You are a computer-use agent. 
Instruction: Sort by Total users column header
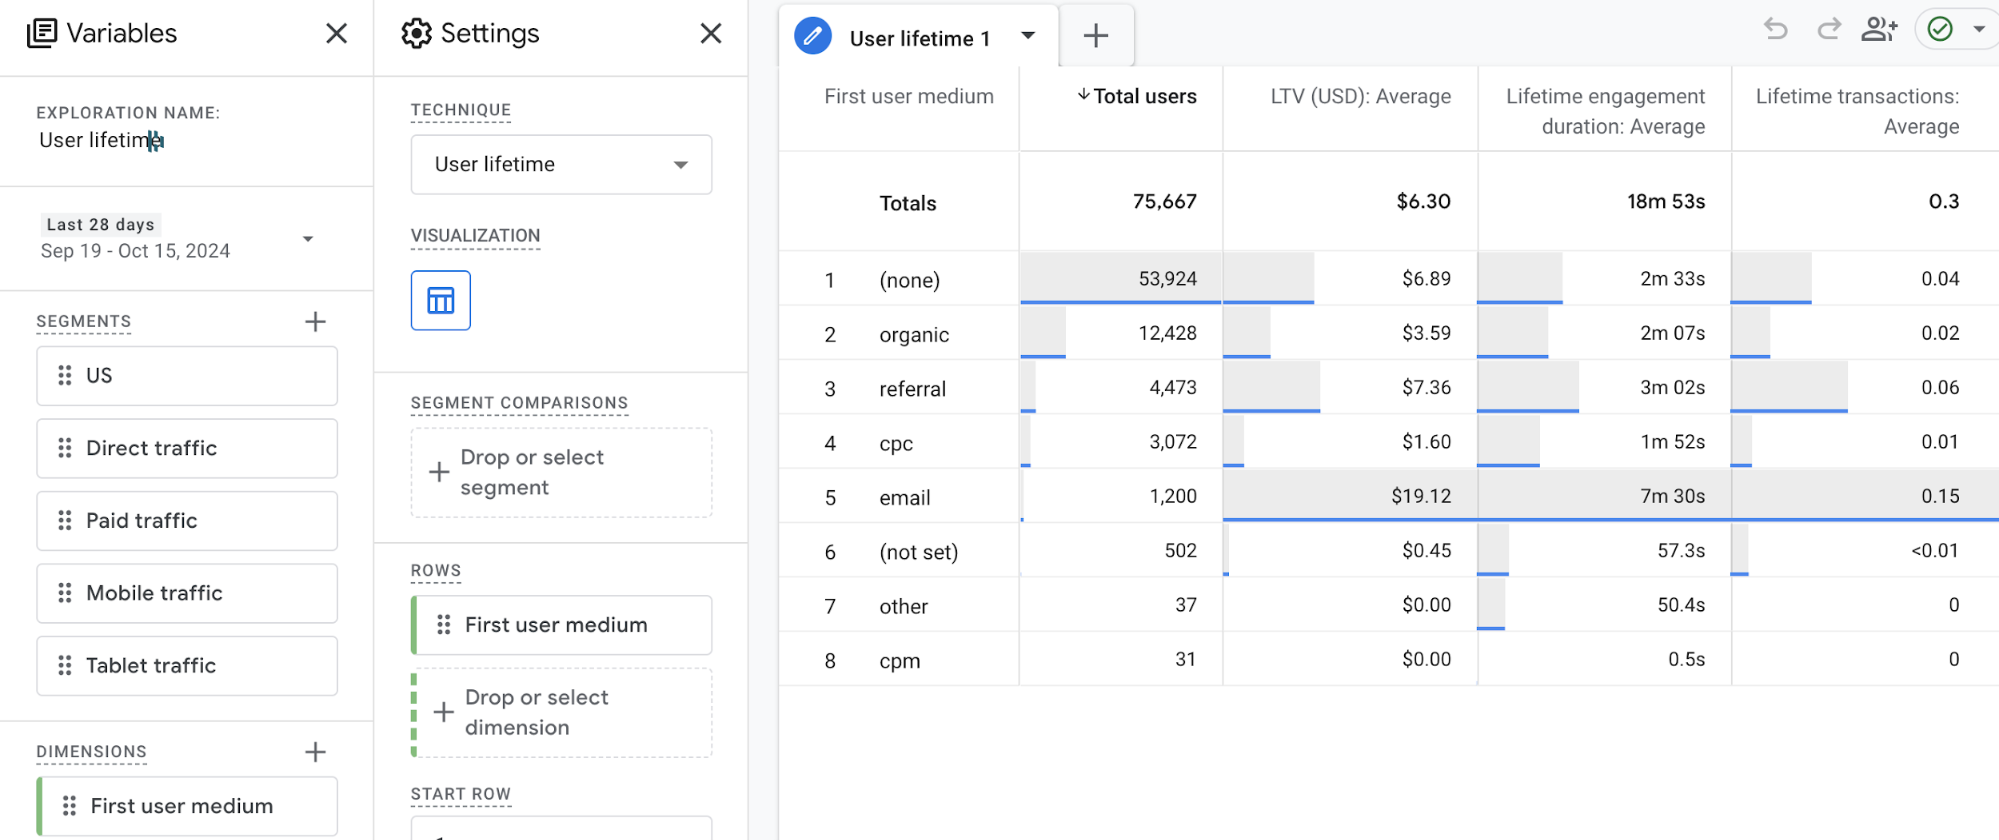point(1136,97)
